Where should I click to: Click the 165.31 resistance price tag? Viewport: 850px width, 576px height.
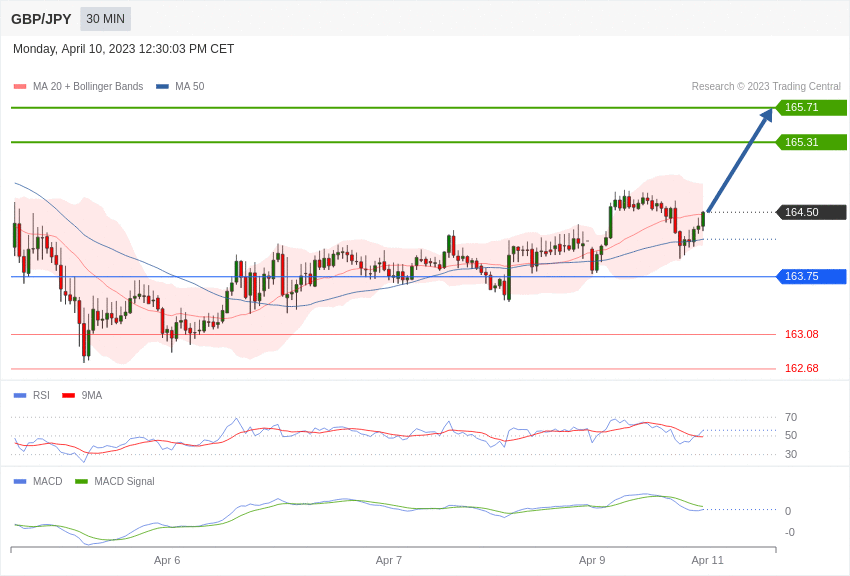click(x=810, y=142)
